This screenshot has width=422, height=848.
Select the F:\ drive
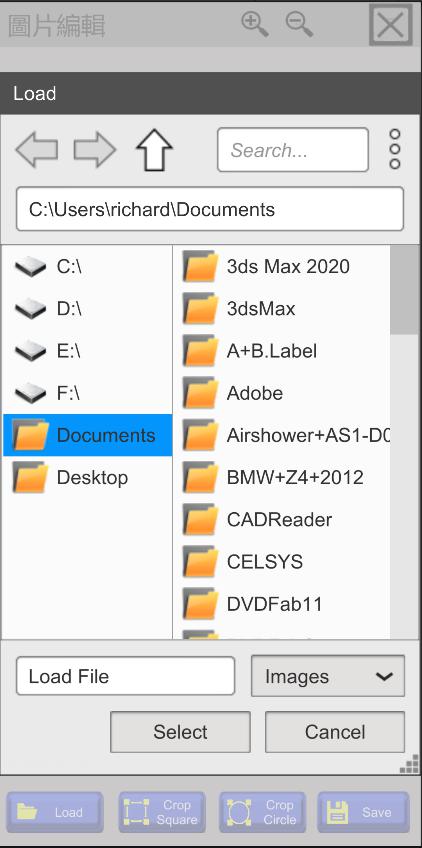tap(87, 393)
